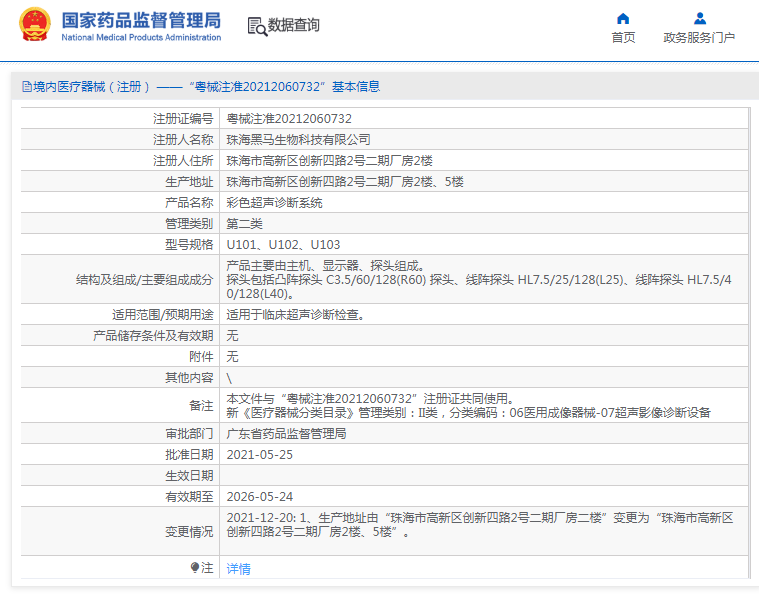This screenshot has height=598, width=759.
Task: Click the 批准日期 label cell
Action: (x=189, y=455)
